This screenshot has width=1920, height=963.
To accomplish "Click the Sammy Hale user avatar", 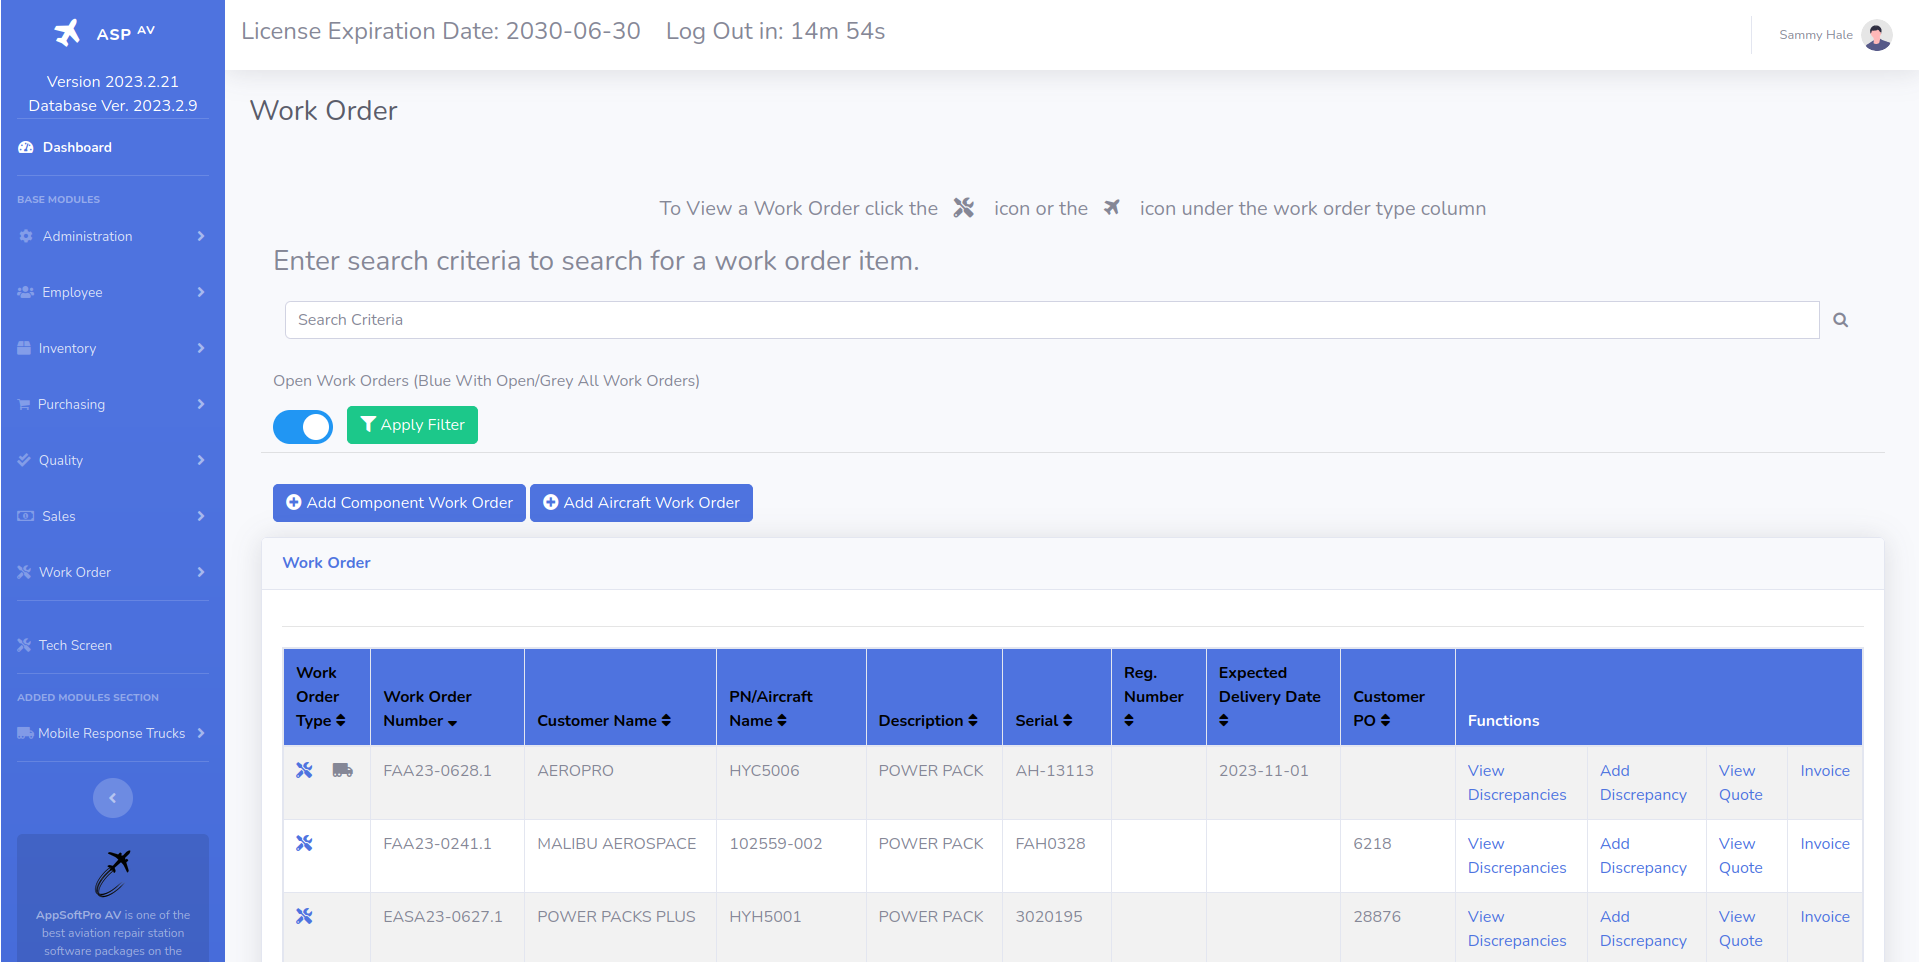I will coord(1876,35).
